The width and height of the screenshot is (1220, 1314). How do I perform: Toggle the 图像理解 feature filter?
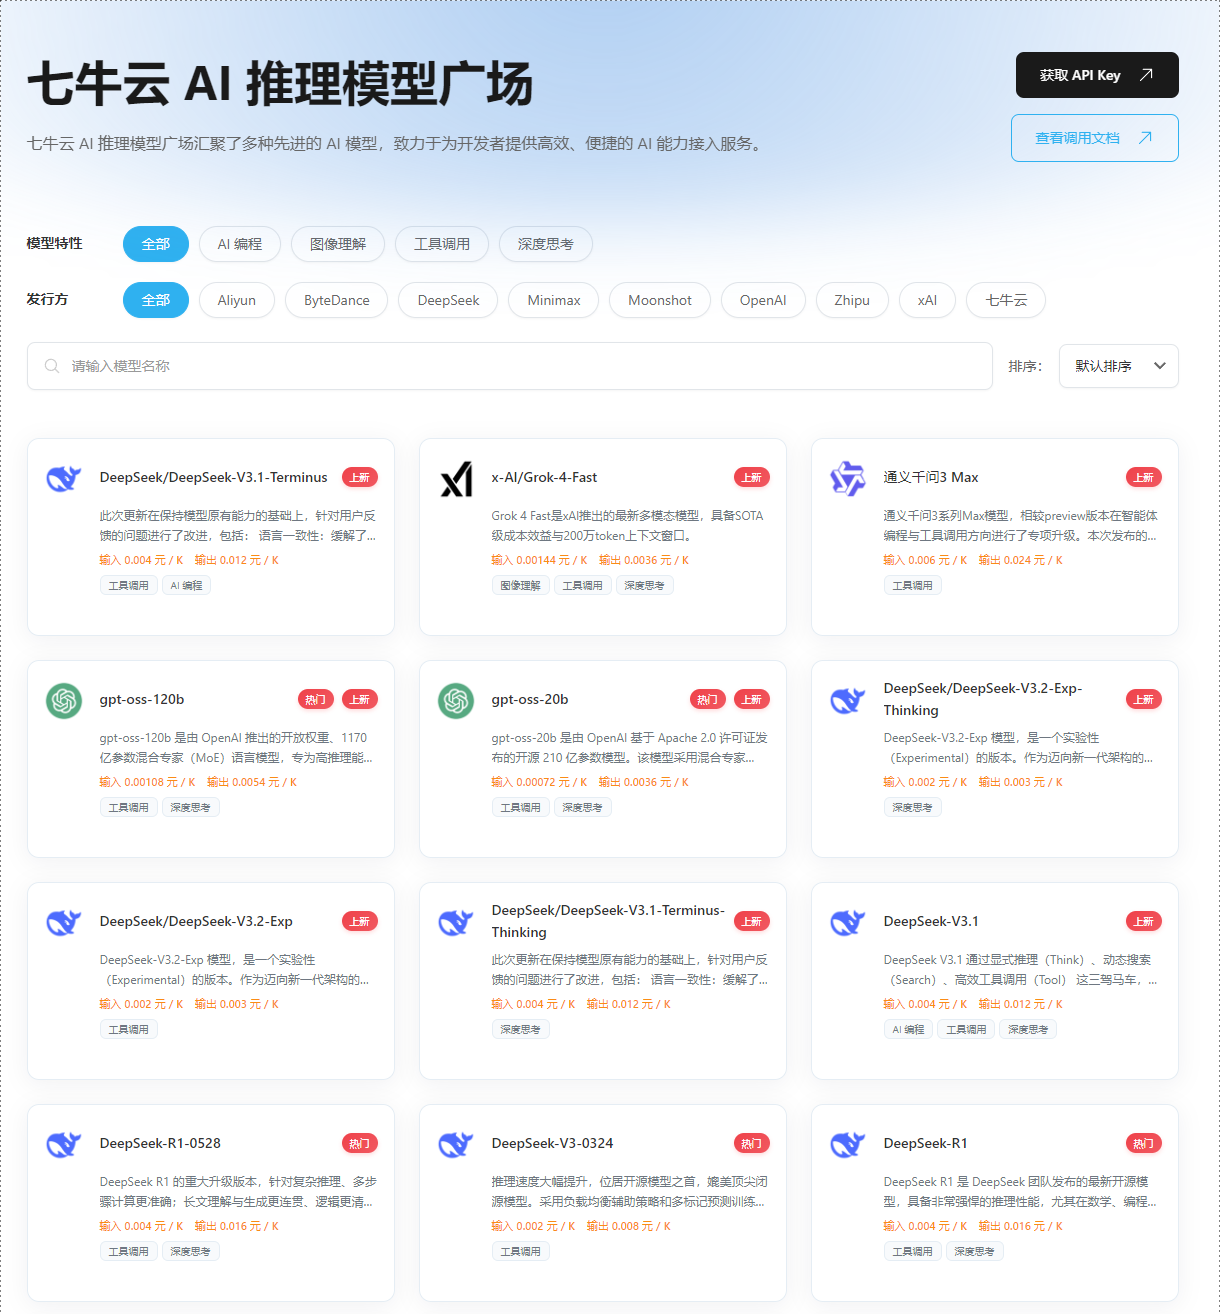(x=338, y=244)
